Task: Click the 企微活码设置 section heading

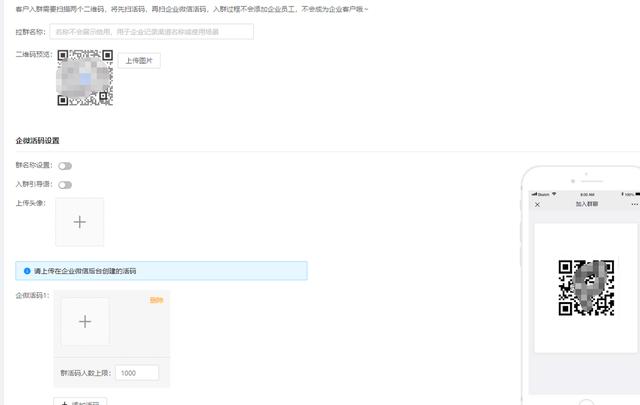Action: tap(38, 140)
